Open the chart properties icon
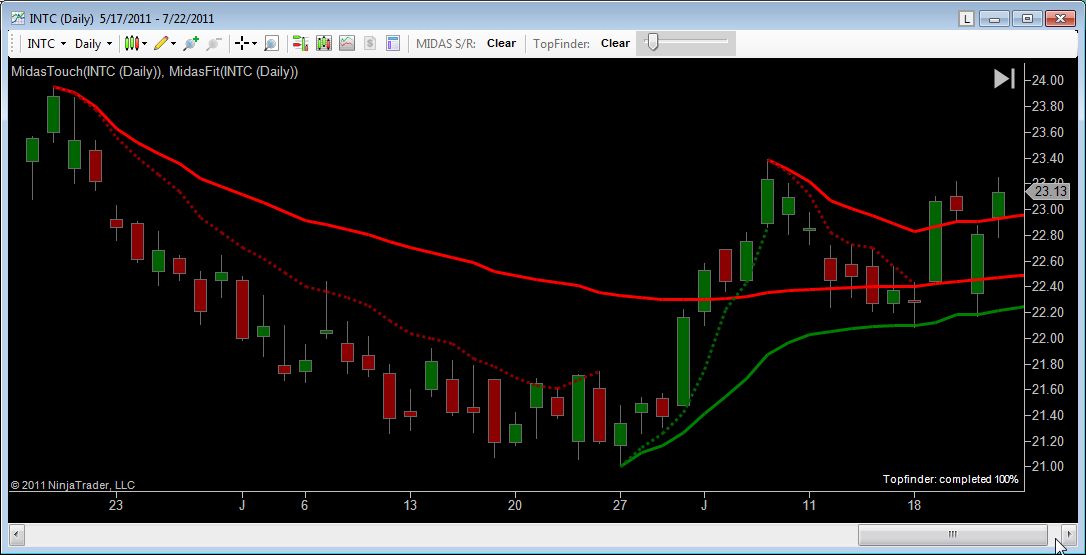Viewport: 1086px width, 555px height. tap(393, 43)
